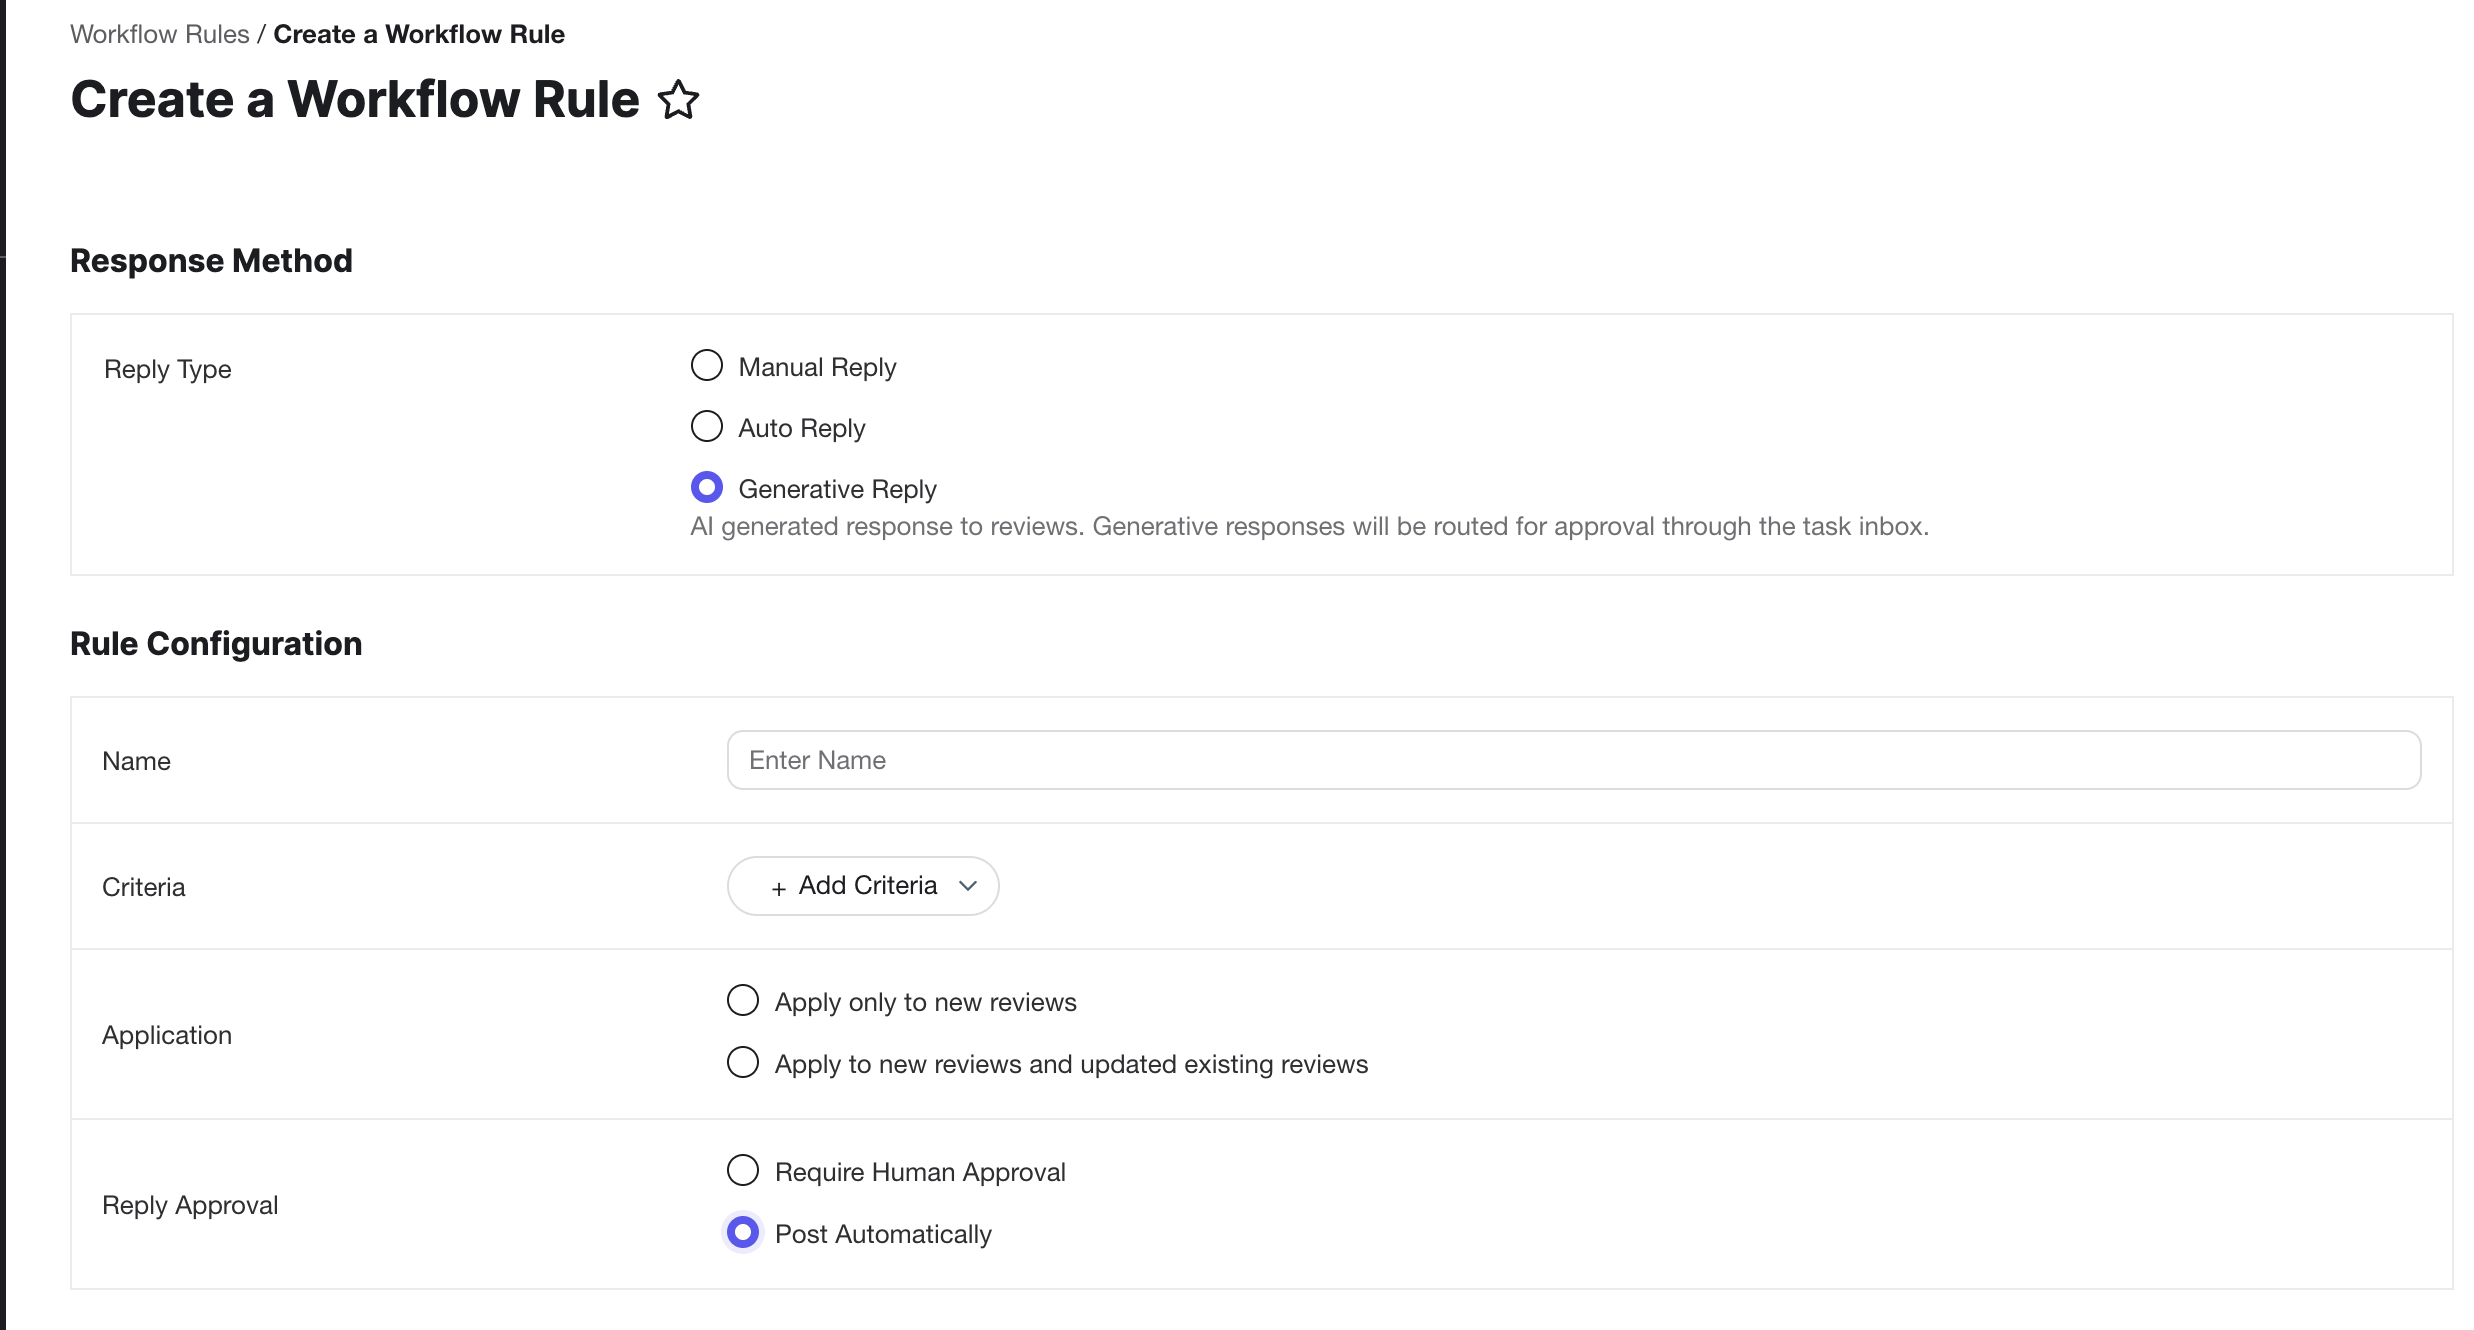This screenshot has height=1330, width=2474.
Task: Choose Auto Reply as the reply type
Action: point(707,427)
